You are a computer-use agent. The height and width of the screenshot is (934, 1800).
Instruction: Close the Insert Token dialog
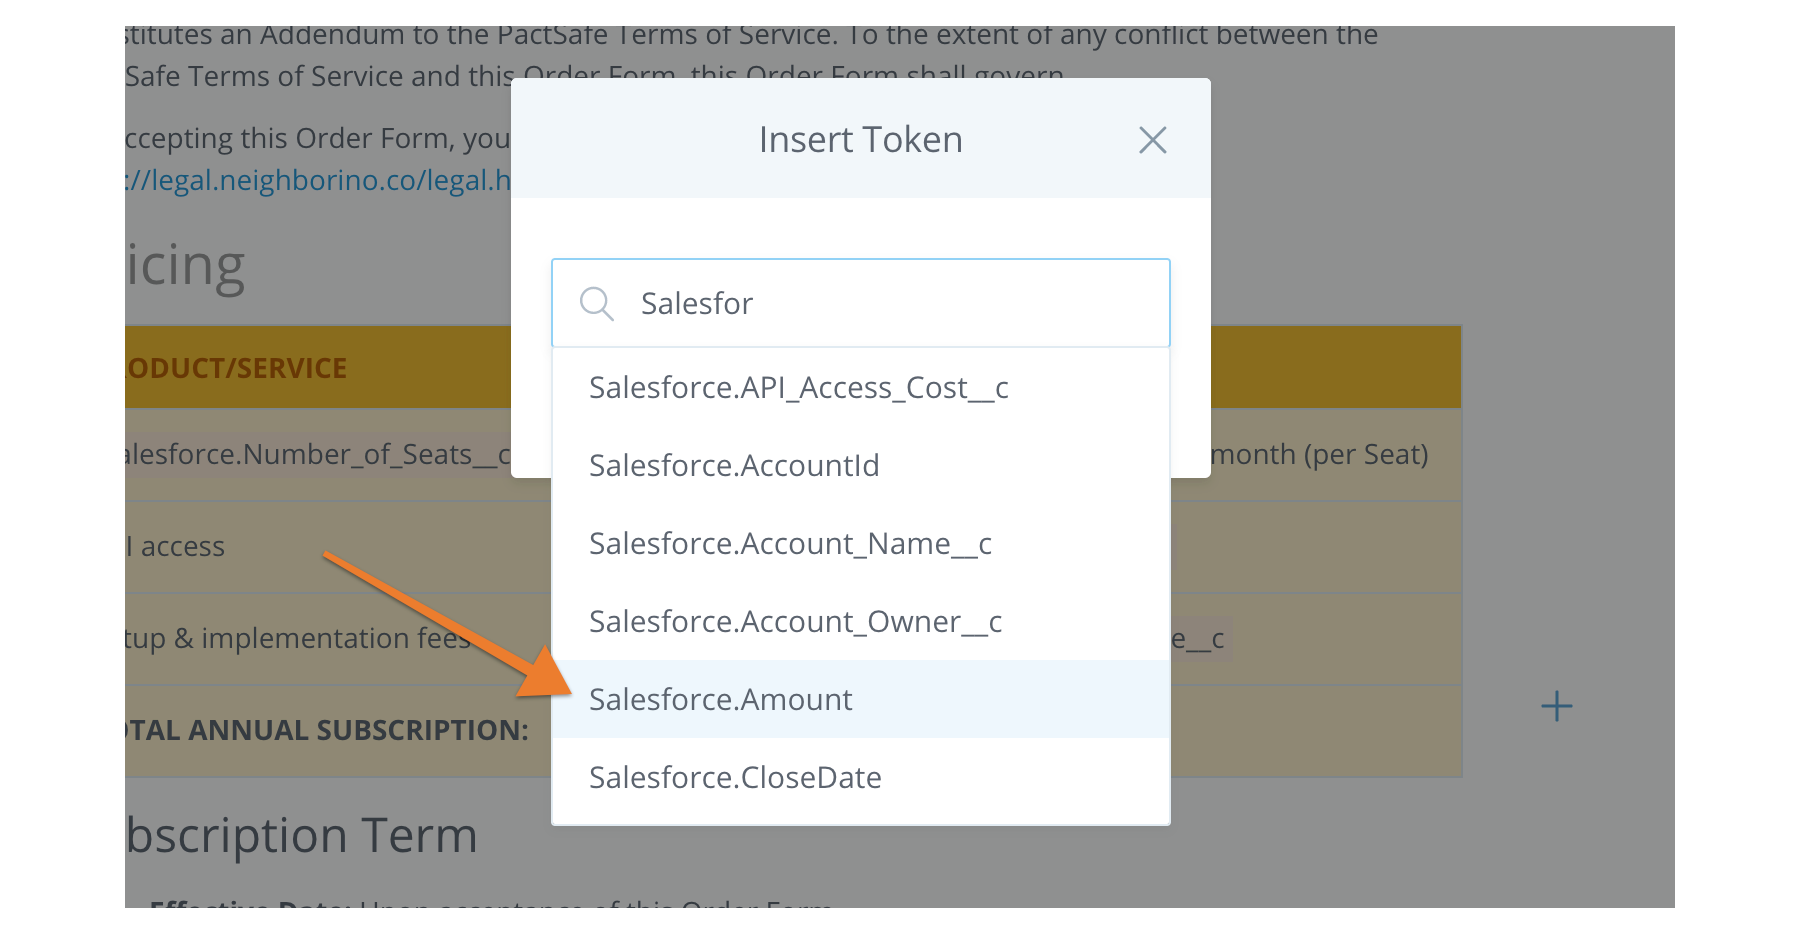point(1152,140)
